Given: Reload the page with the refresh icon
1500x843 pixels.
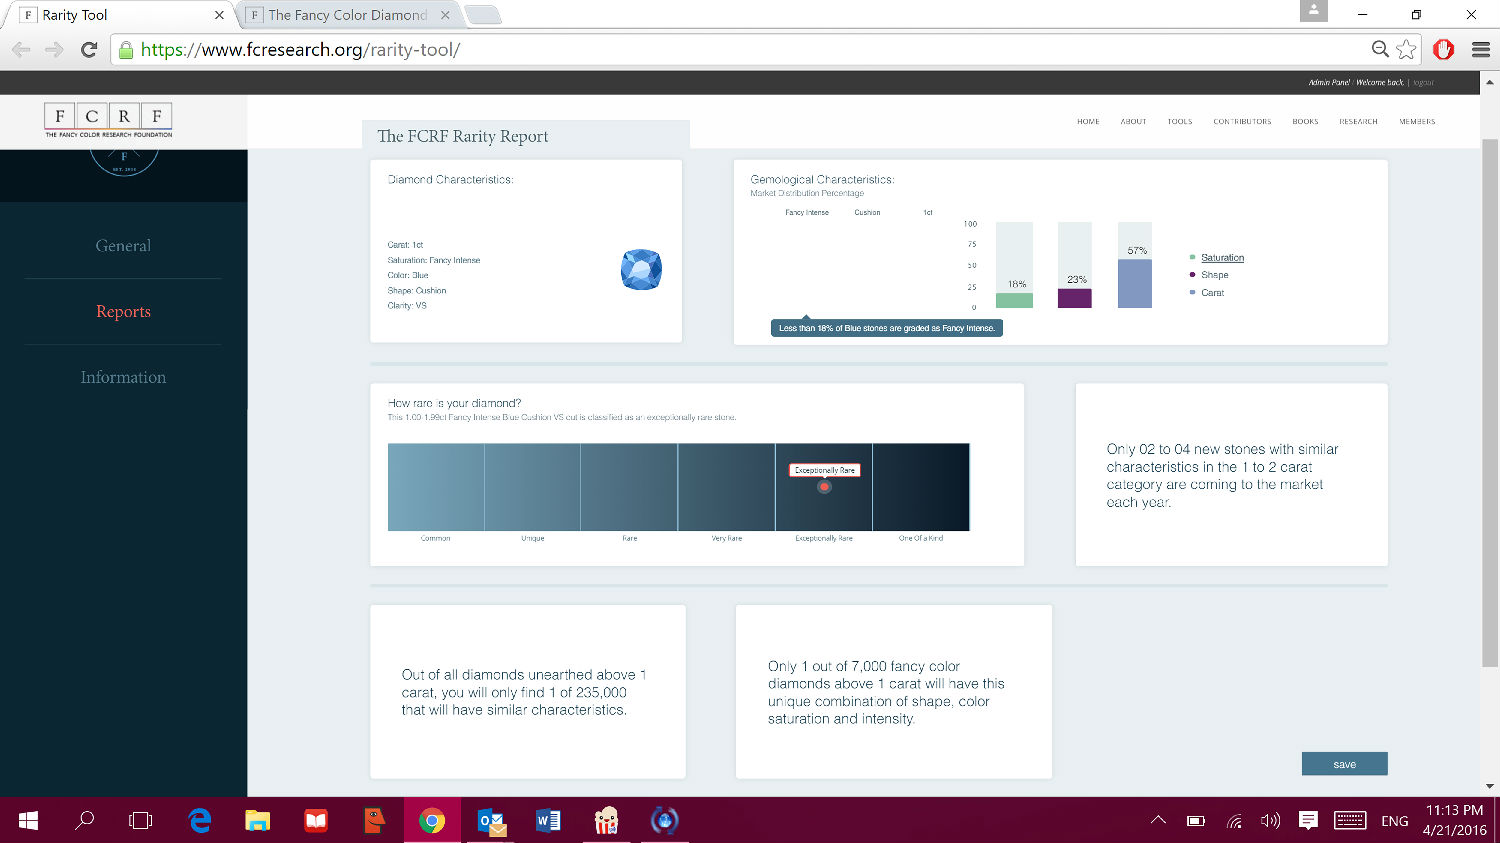Looking at the screenshot, I should tap(89, 49).
